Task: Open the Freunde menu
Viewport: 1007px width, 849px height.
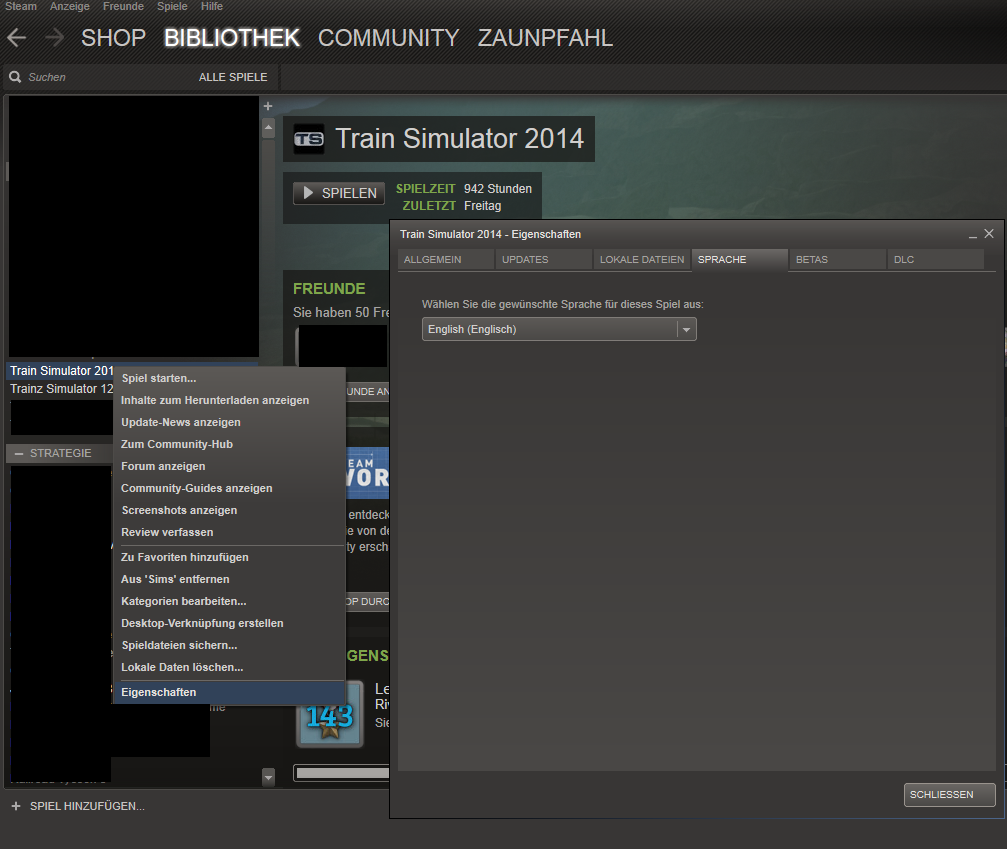Action: pos(123,6)
